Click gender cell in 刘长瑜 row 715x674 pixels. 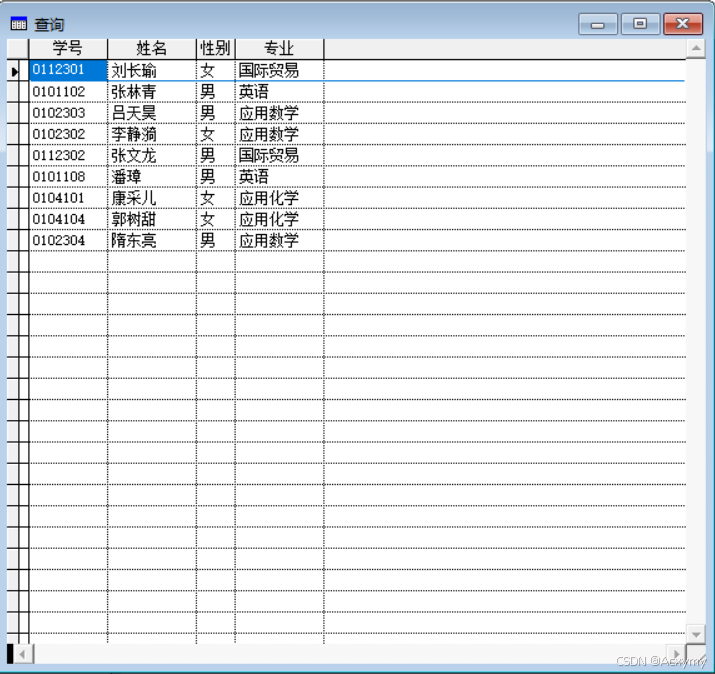pos(216,70)
